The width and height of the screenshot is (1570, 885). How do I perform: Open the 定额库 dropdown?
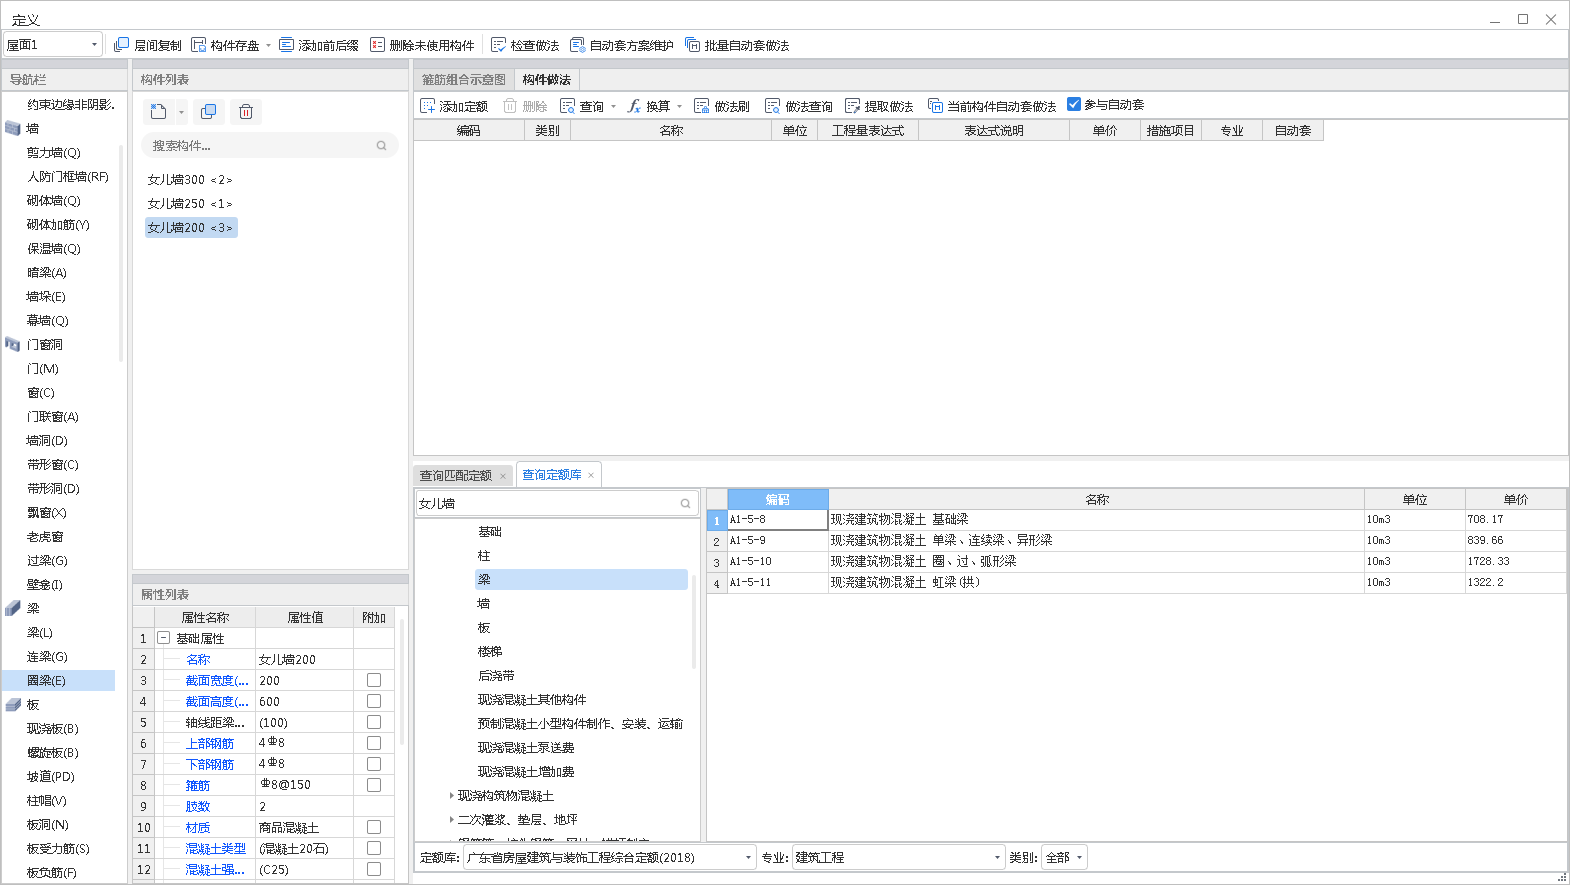(749, 858)
